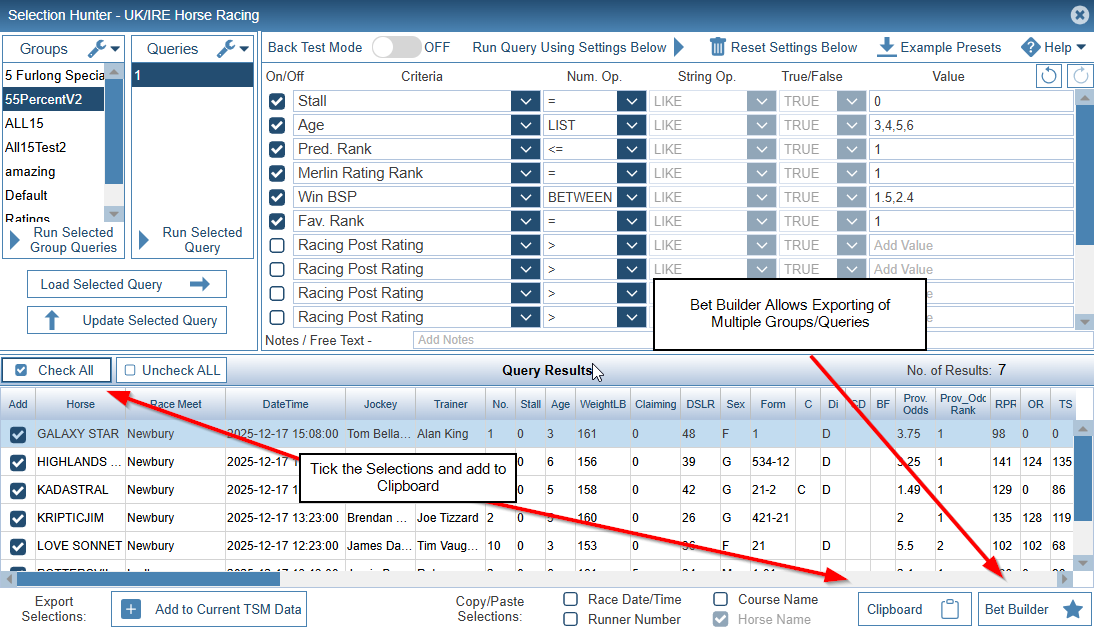1094x627 pixels.
Task: Click the Bet Builder star icon
Action: pyautogui.click(x=1072, y=609)
